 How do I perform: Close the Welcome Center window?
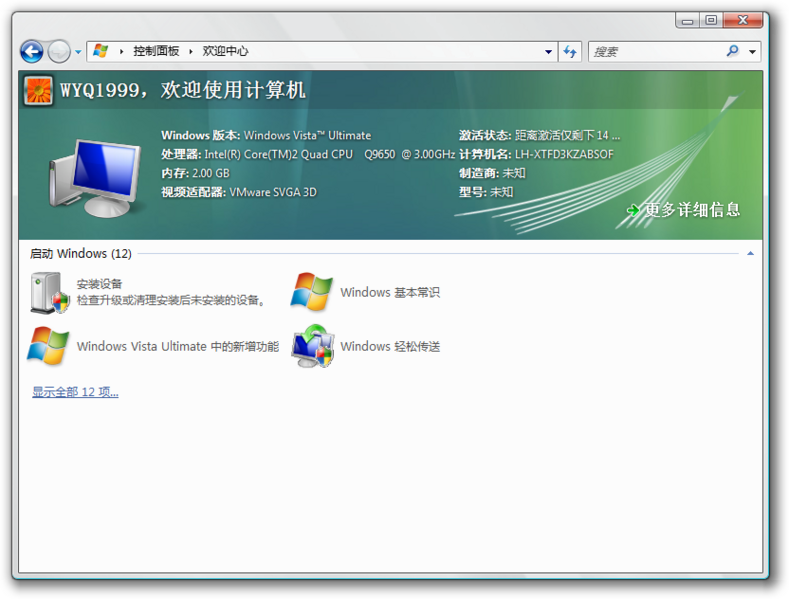[743, 20]
